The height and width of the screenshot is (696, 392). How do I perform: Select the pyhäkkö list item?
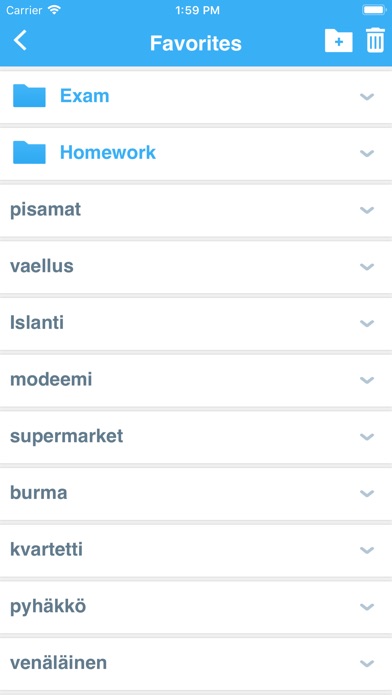196,607
